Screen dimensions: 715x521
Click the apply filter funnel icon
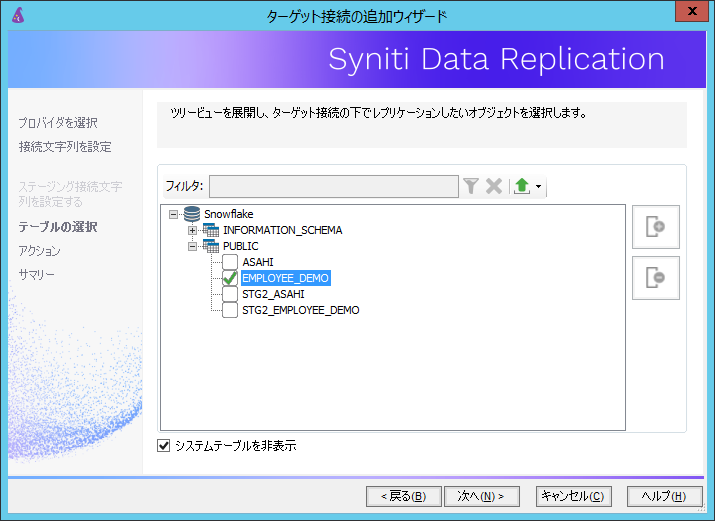pos(471,186)
